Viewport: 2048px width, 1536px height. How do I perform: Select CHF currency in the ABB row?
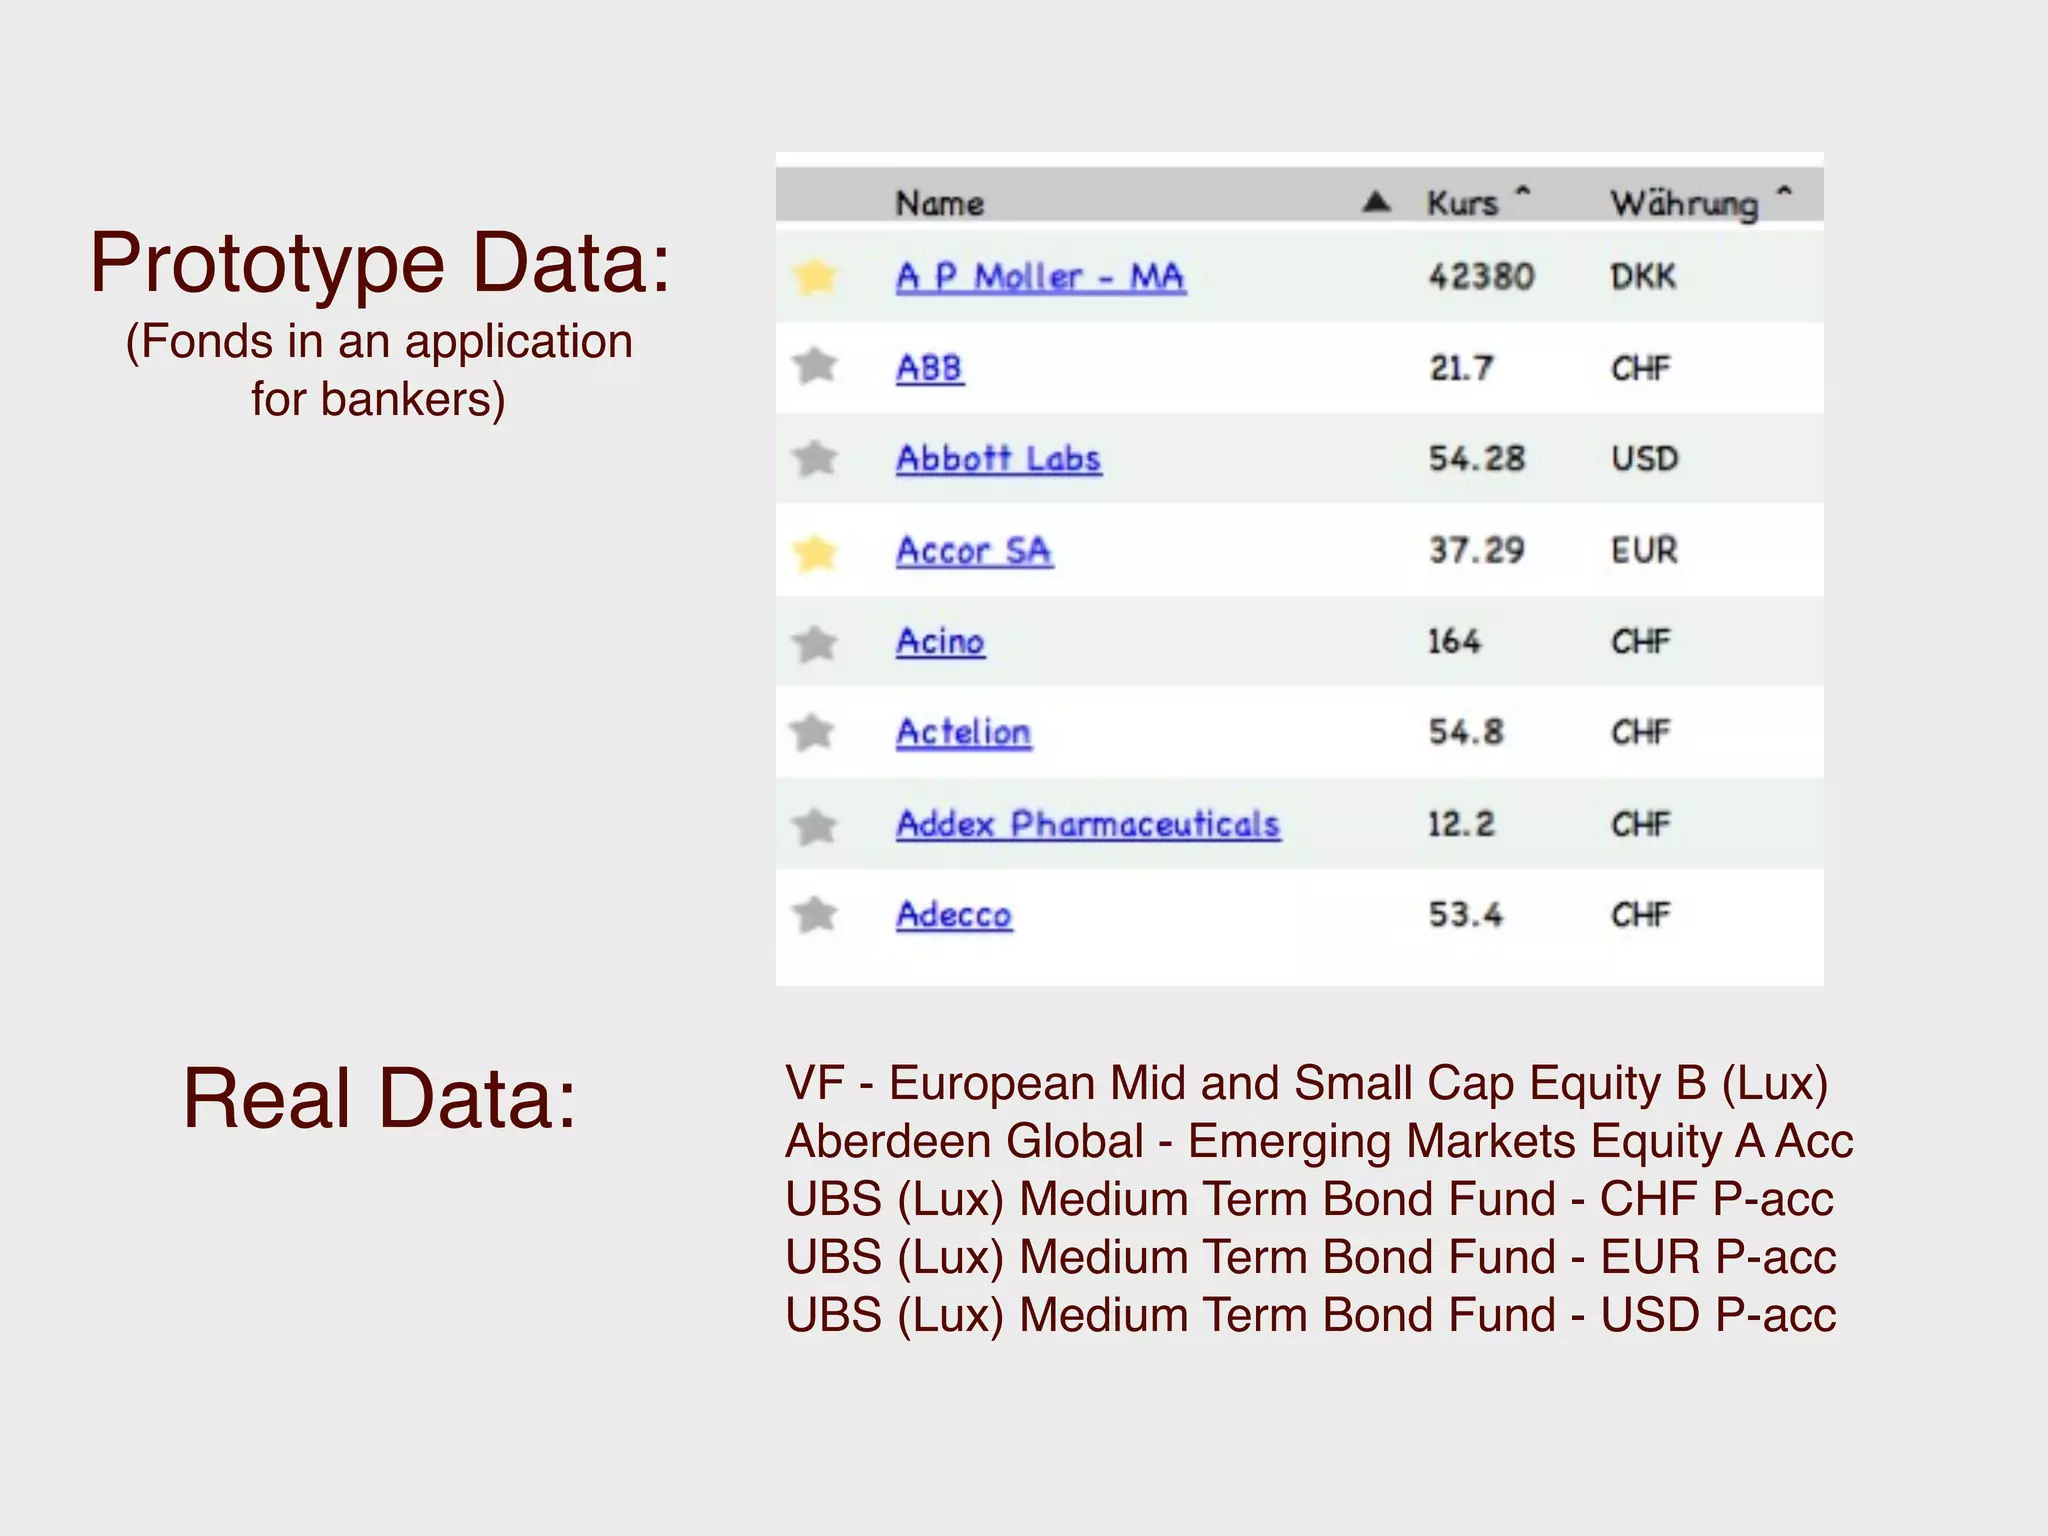pyautogui.click(x=1640, y=368)
